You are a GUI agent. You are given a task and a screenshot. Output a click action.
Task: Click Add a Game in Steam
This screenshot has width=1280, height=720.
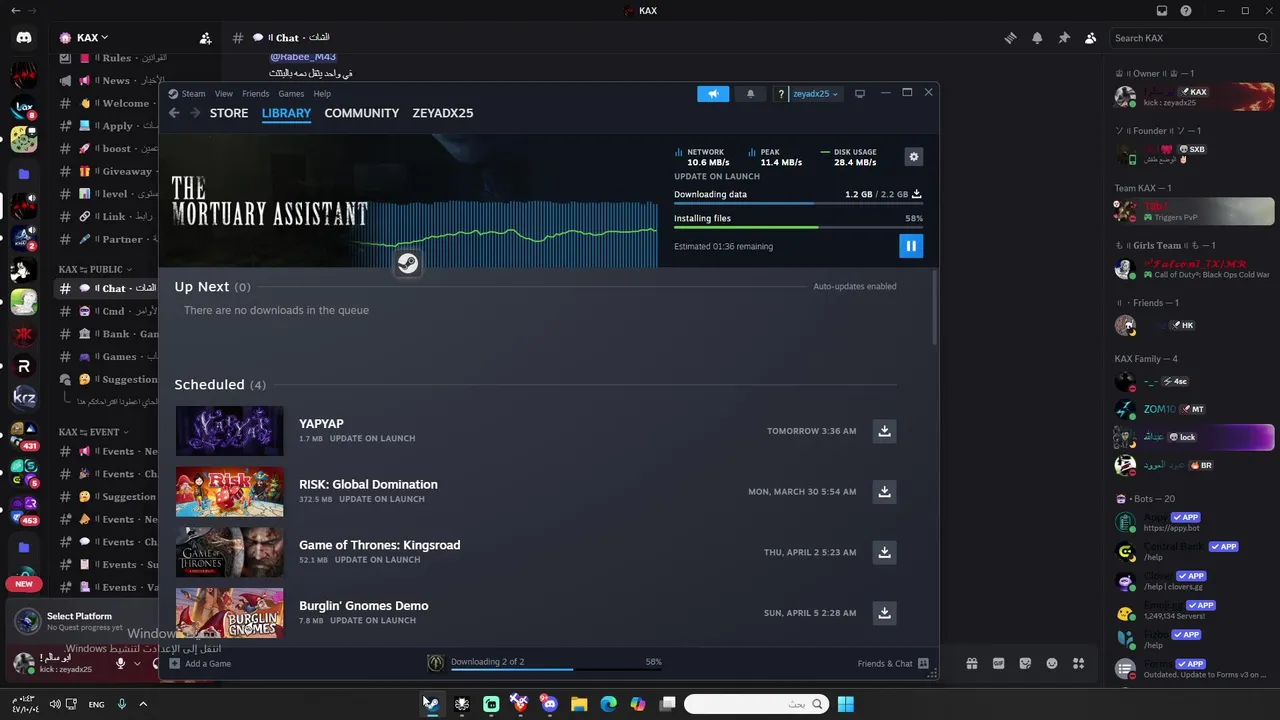pos(200,663)
